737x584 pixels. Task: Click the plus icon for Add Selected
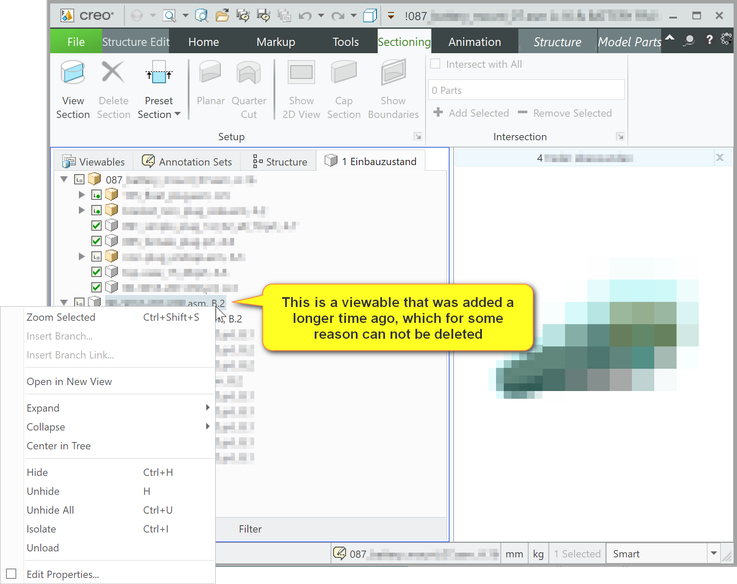[438, 112]
